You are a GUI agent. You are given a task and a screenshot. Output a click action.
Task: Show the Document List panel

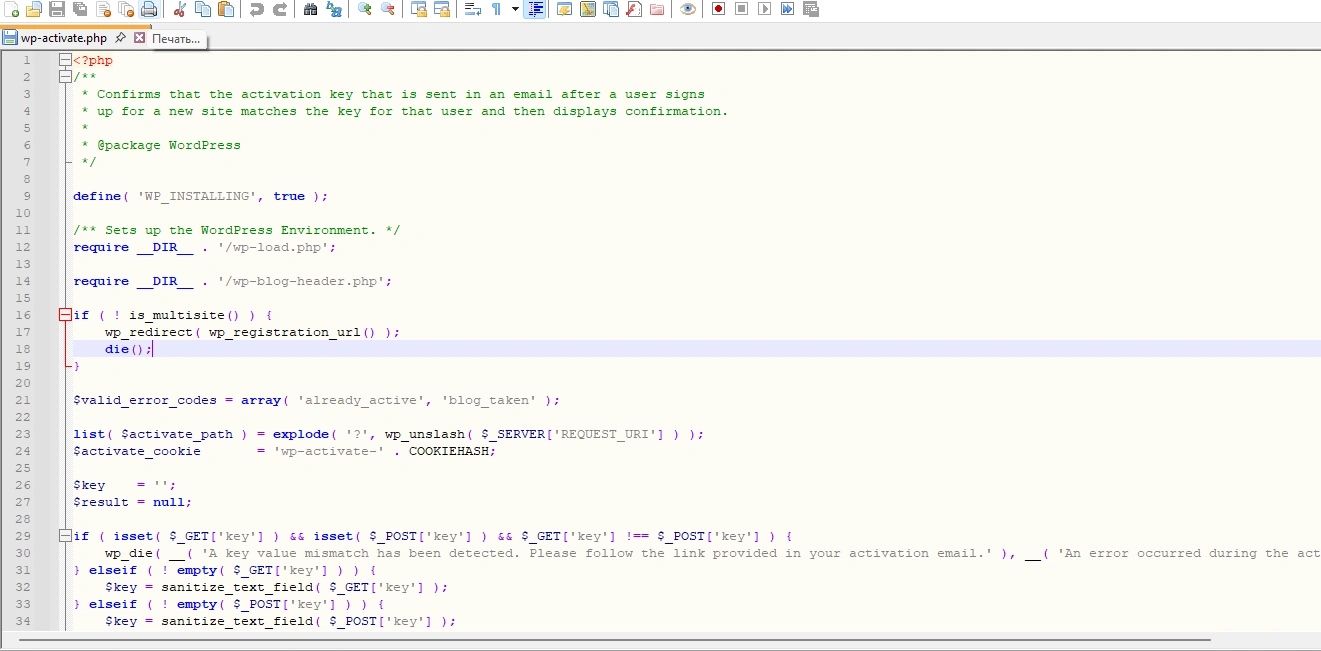(x=610, y=9)
